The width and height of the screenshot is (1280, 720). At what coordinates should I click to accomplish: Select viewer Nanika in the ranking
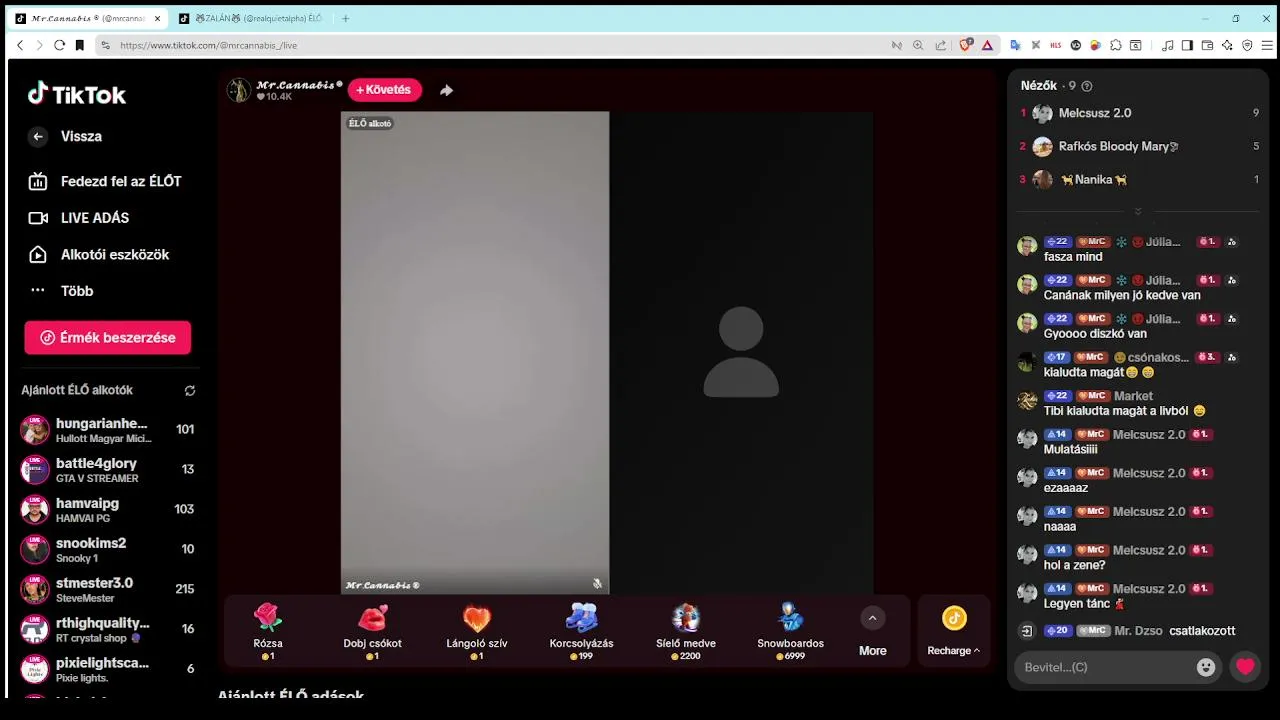coord(1138,180)
